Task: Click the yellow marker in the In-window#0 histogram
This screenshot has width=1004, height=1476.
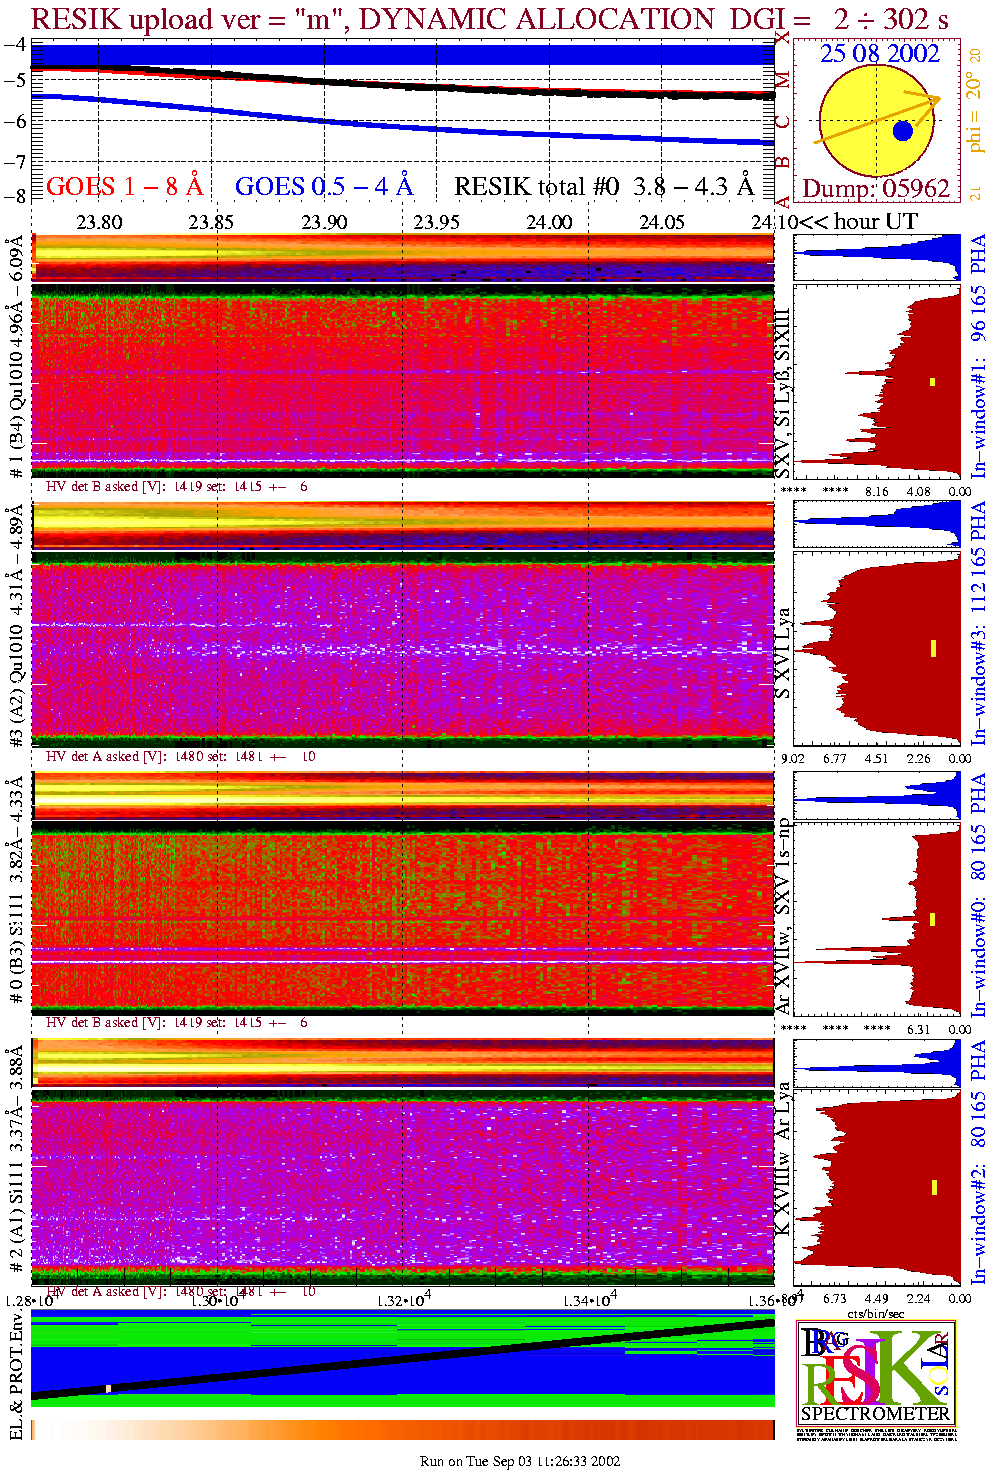Action: point(932,919)
